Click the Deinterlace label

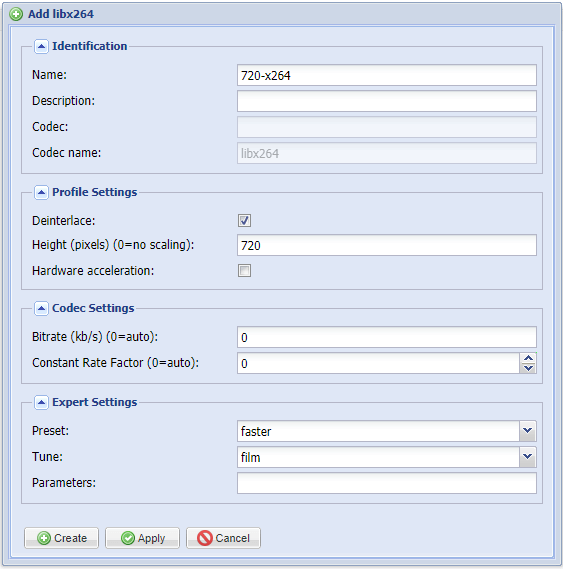pyautogui.click(x=64, y=221)
